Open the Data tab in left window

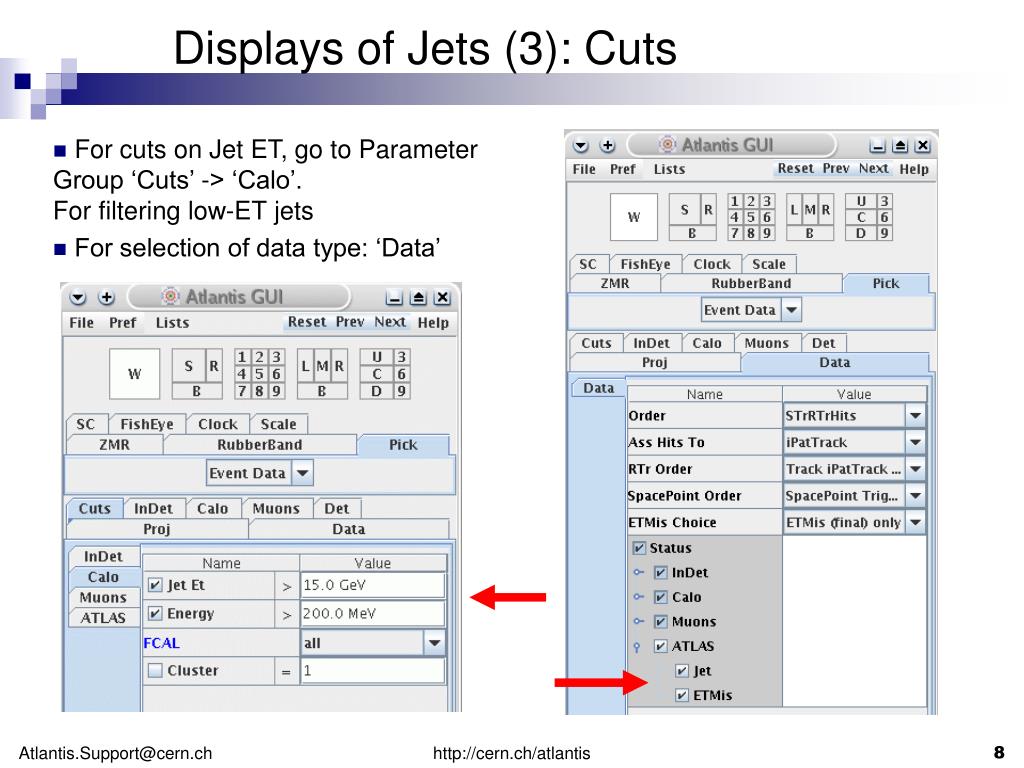(349, 529)
